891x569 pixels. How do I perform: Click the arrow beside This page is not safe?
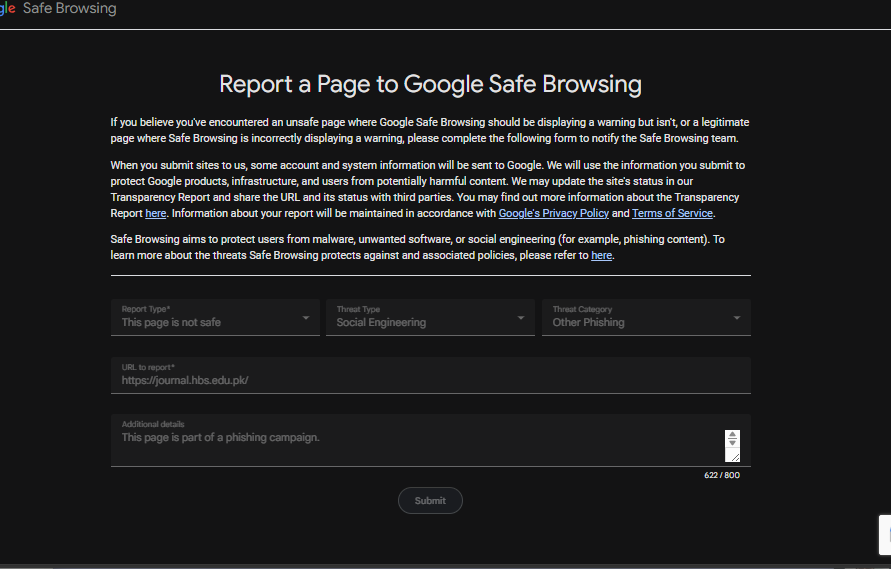pos(306,318)
